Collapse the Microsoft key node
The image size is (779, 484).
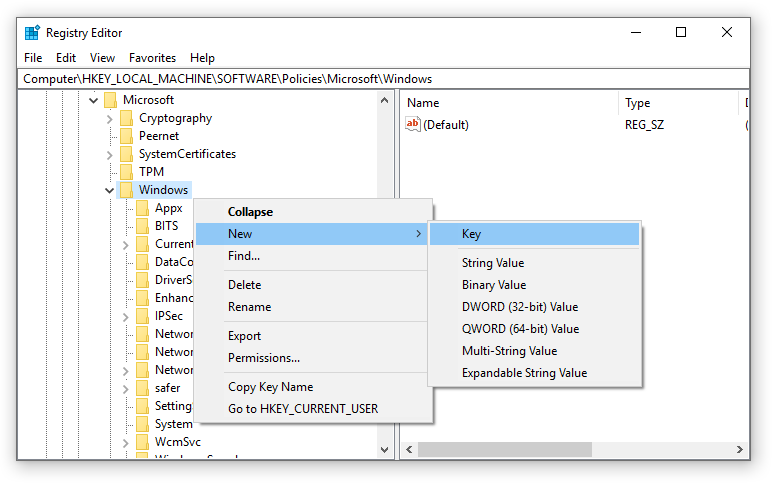click(93, 100)
